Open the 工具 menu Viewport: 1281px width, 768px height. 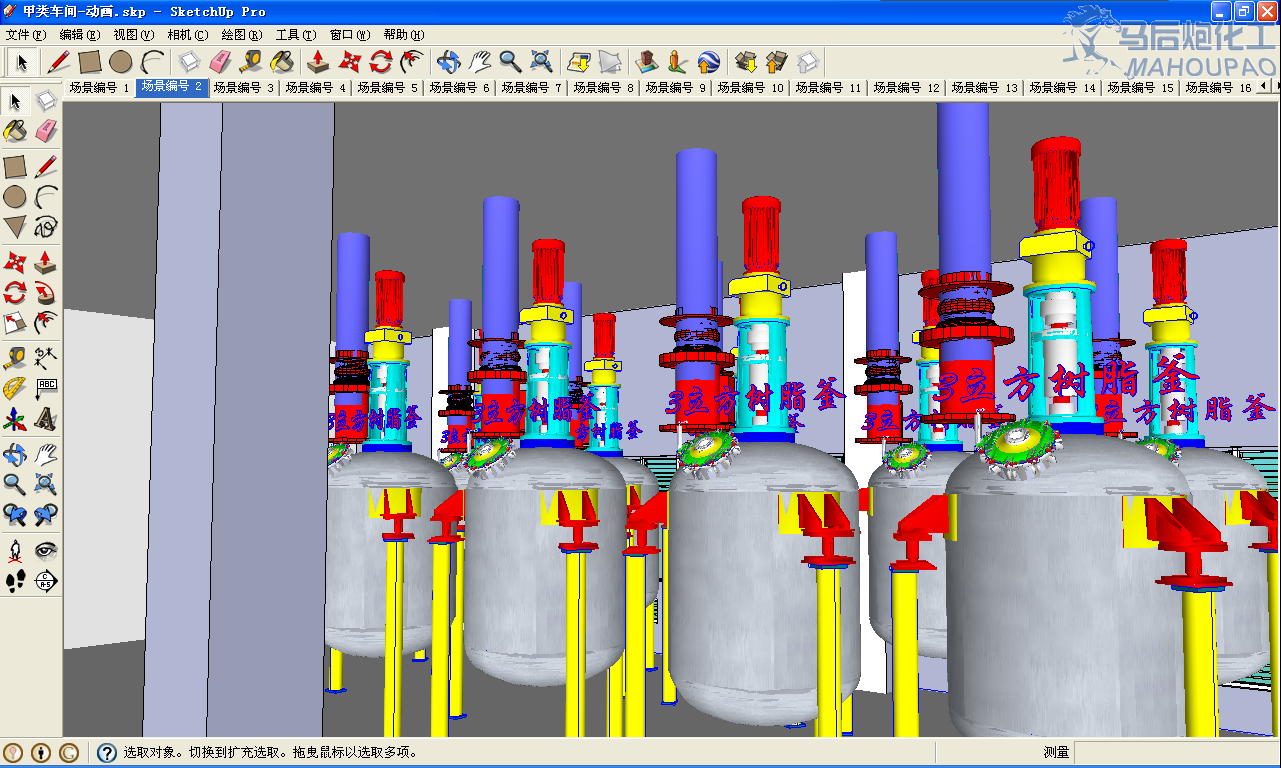point(296,35)
